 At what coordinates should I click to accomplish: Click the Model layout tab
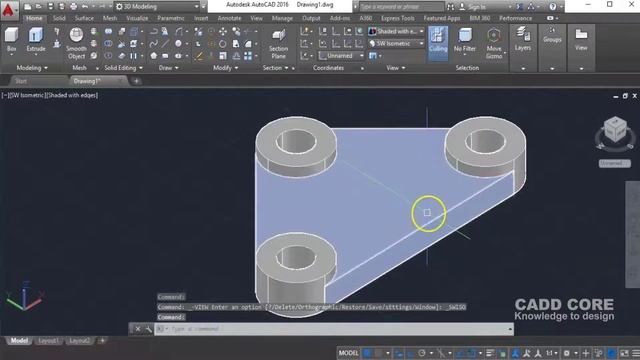(19, 340)
